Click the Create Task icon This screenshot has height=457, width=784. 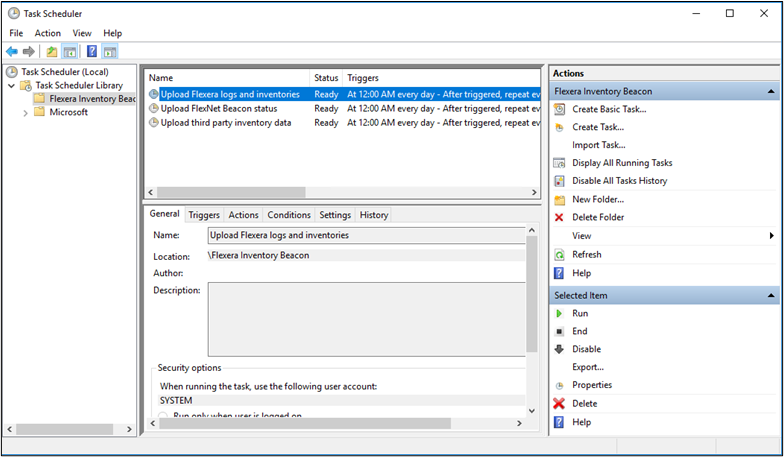[x=560, y=127]
